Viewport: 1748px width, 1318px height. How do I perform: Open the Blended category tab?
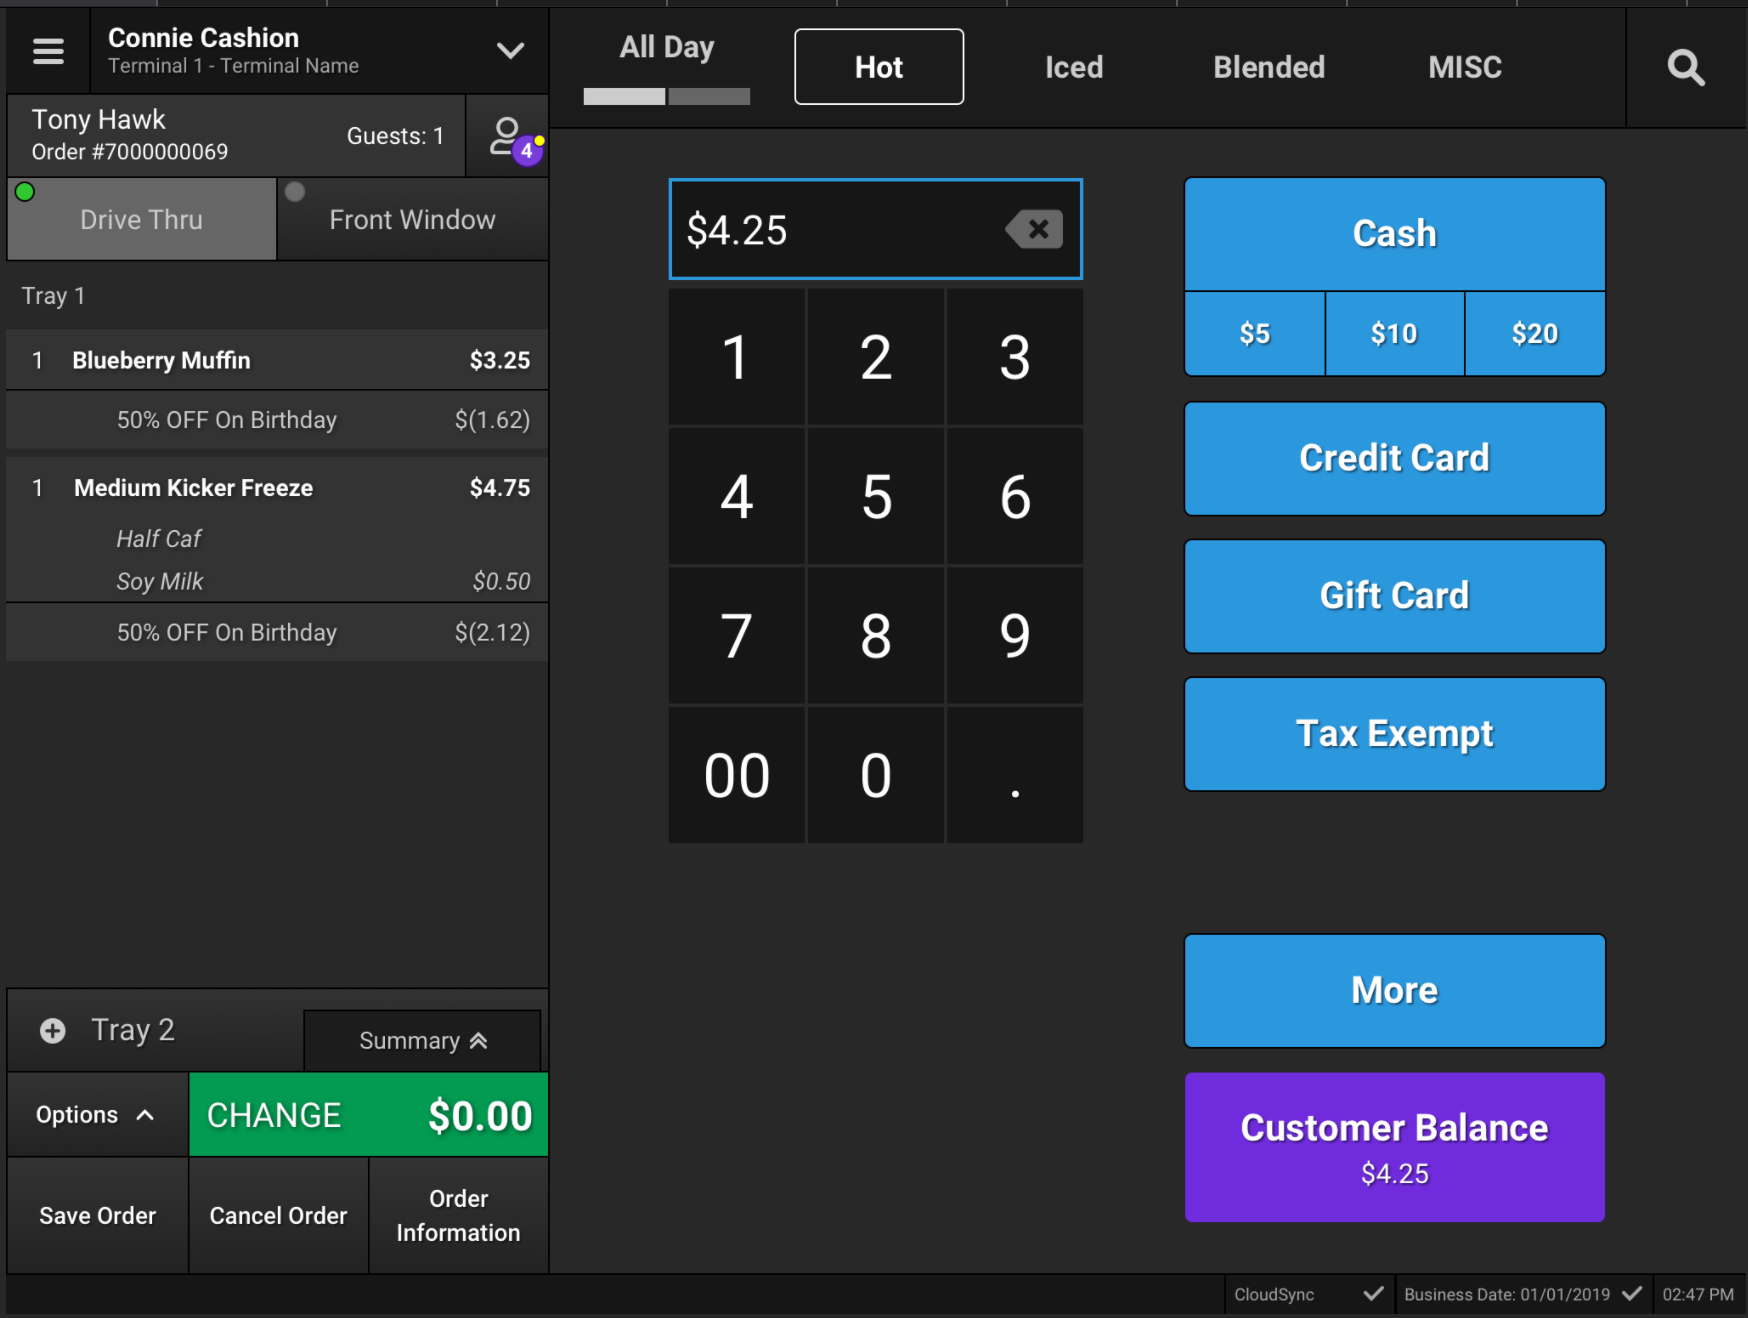pos(1268,67)
